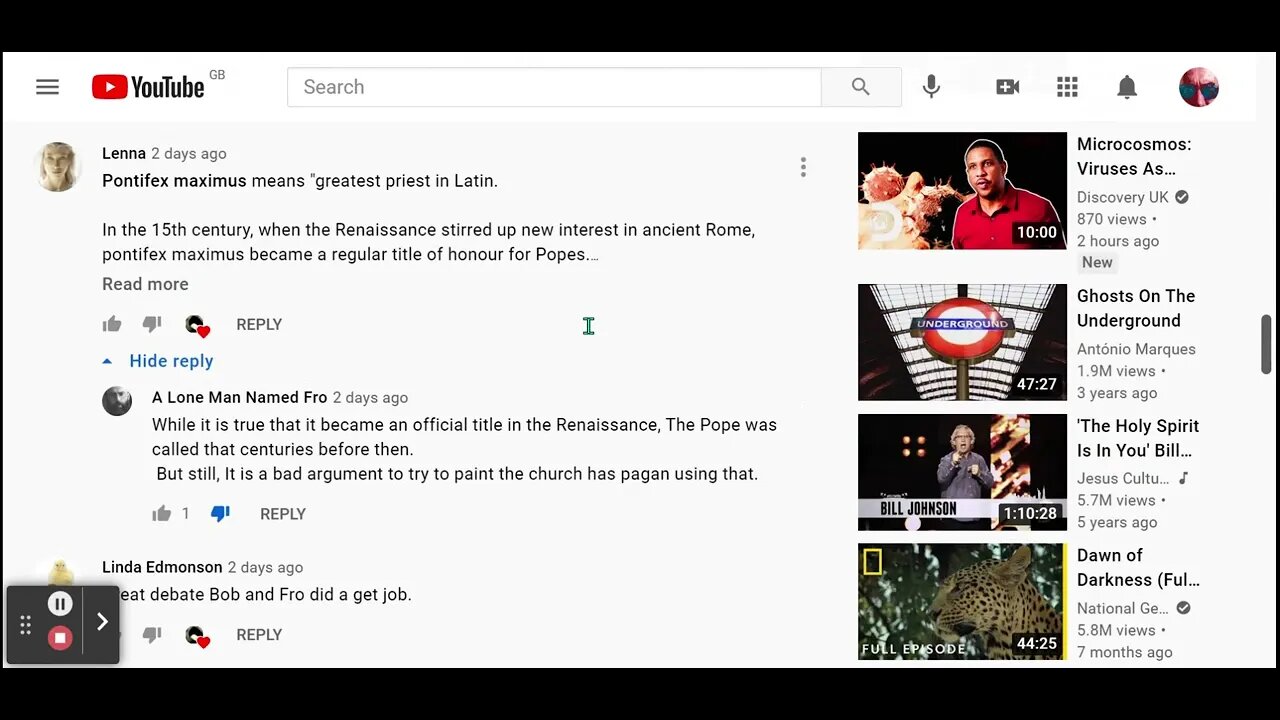Click Lenna's profile picture
The image size is (1280, 720).
[57, 166]
